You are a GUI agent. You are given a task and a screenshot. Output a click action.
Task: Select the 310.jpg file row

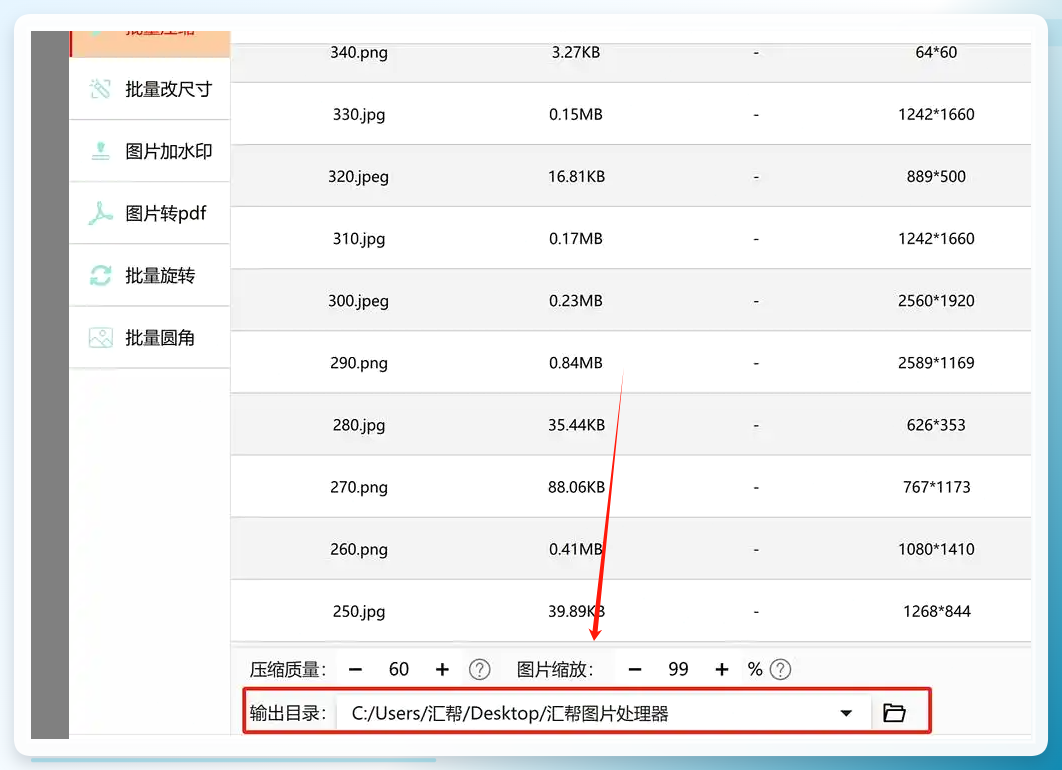[631, 238]
